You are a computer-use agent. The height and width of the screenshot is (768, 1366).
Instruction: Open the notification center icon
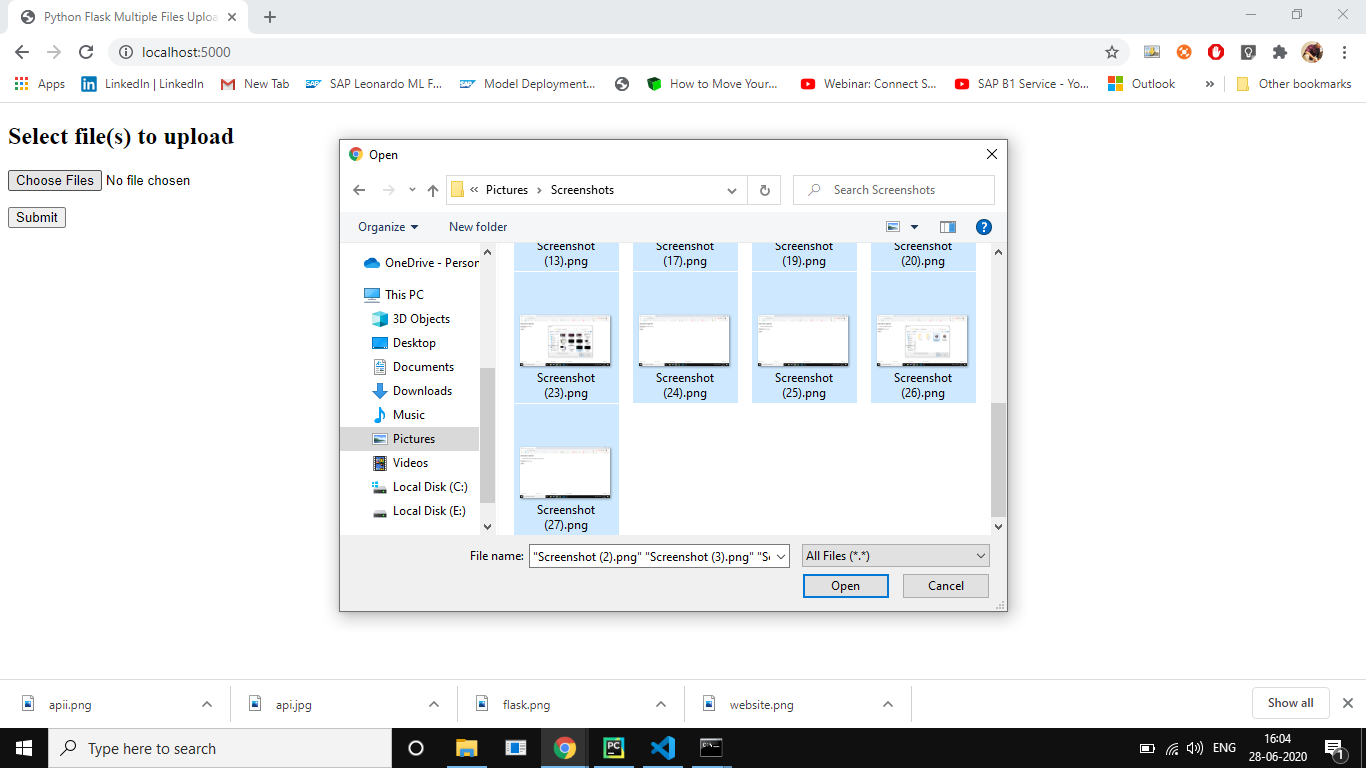[x=1333, y=748]
